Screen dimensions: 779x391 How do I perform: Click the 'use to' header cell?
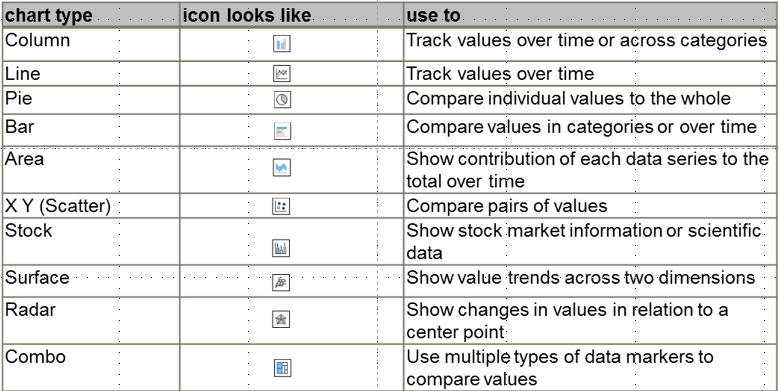tap(591, 15)
